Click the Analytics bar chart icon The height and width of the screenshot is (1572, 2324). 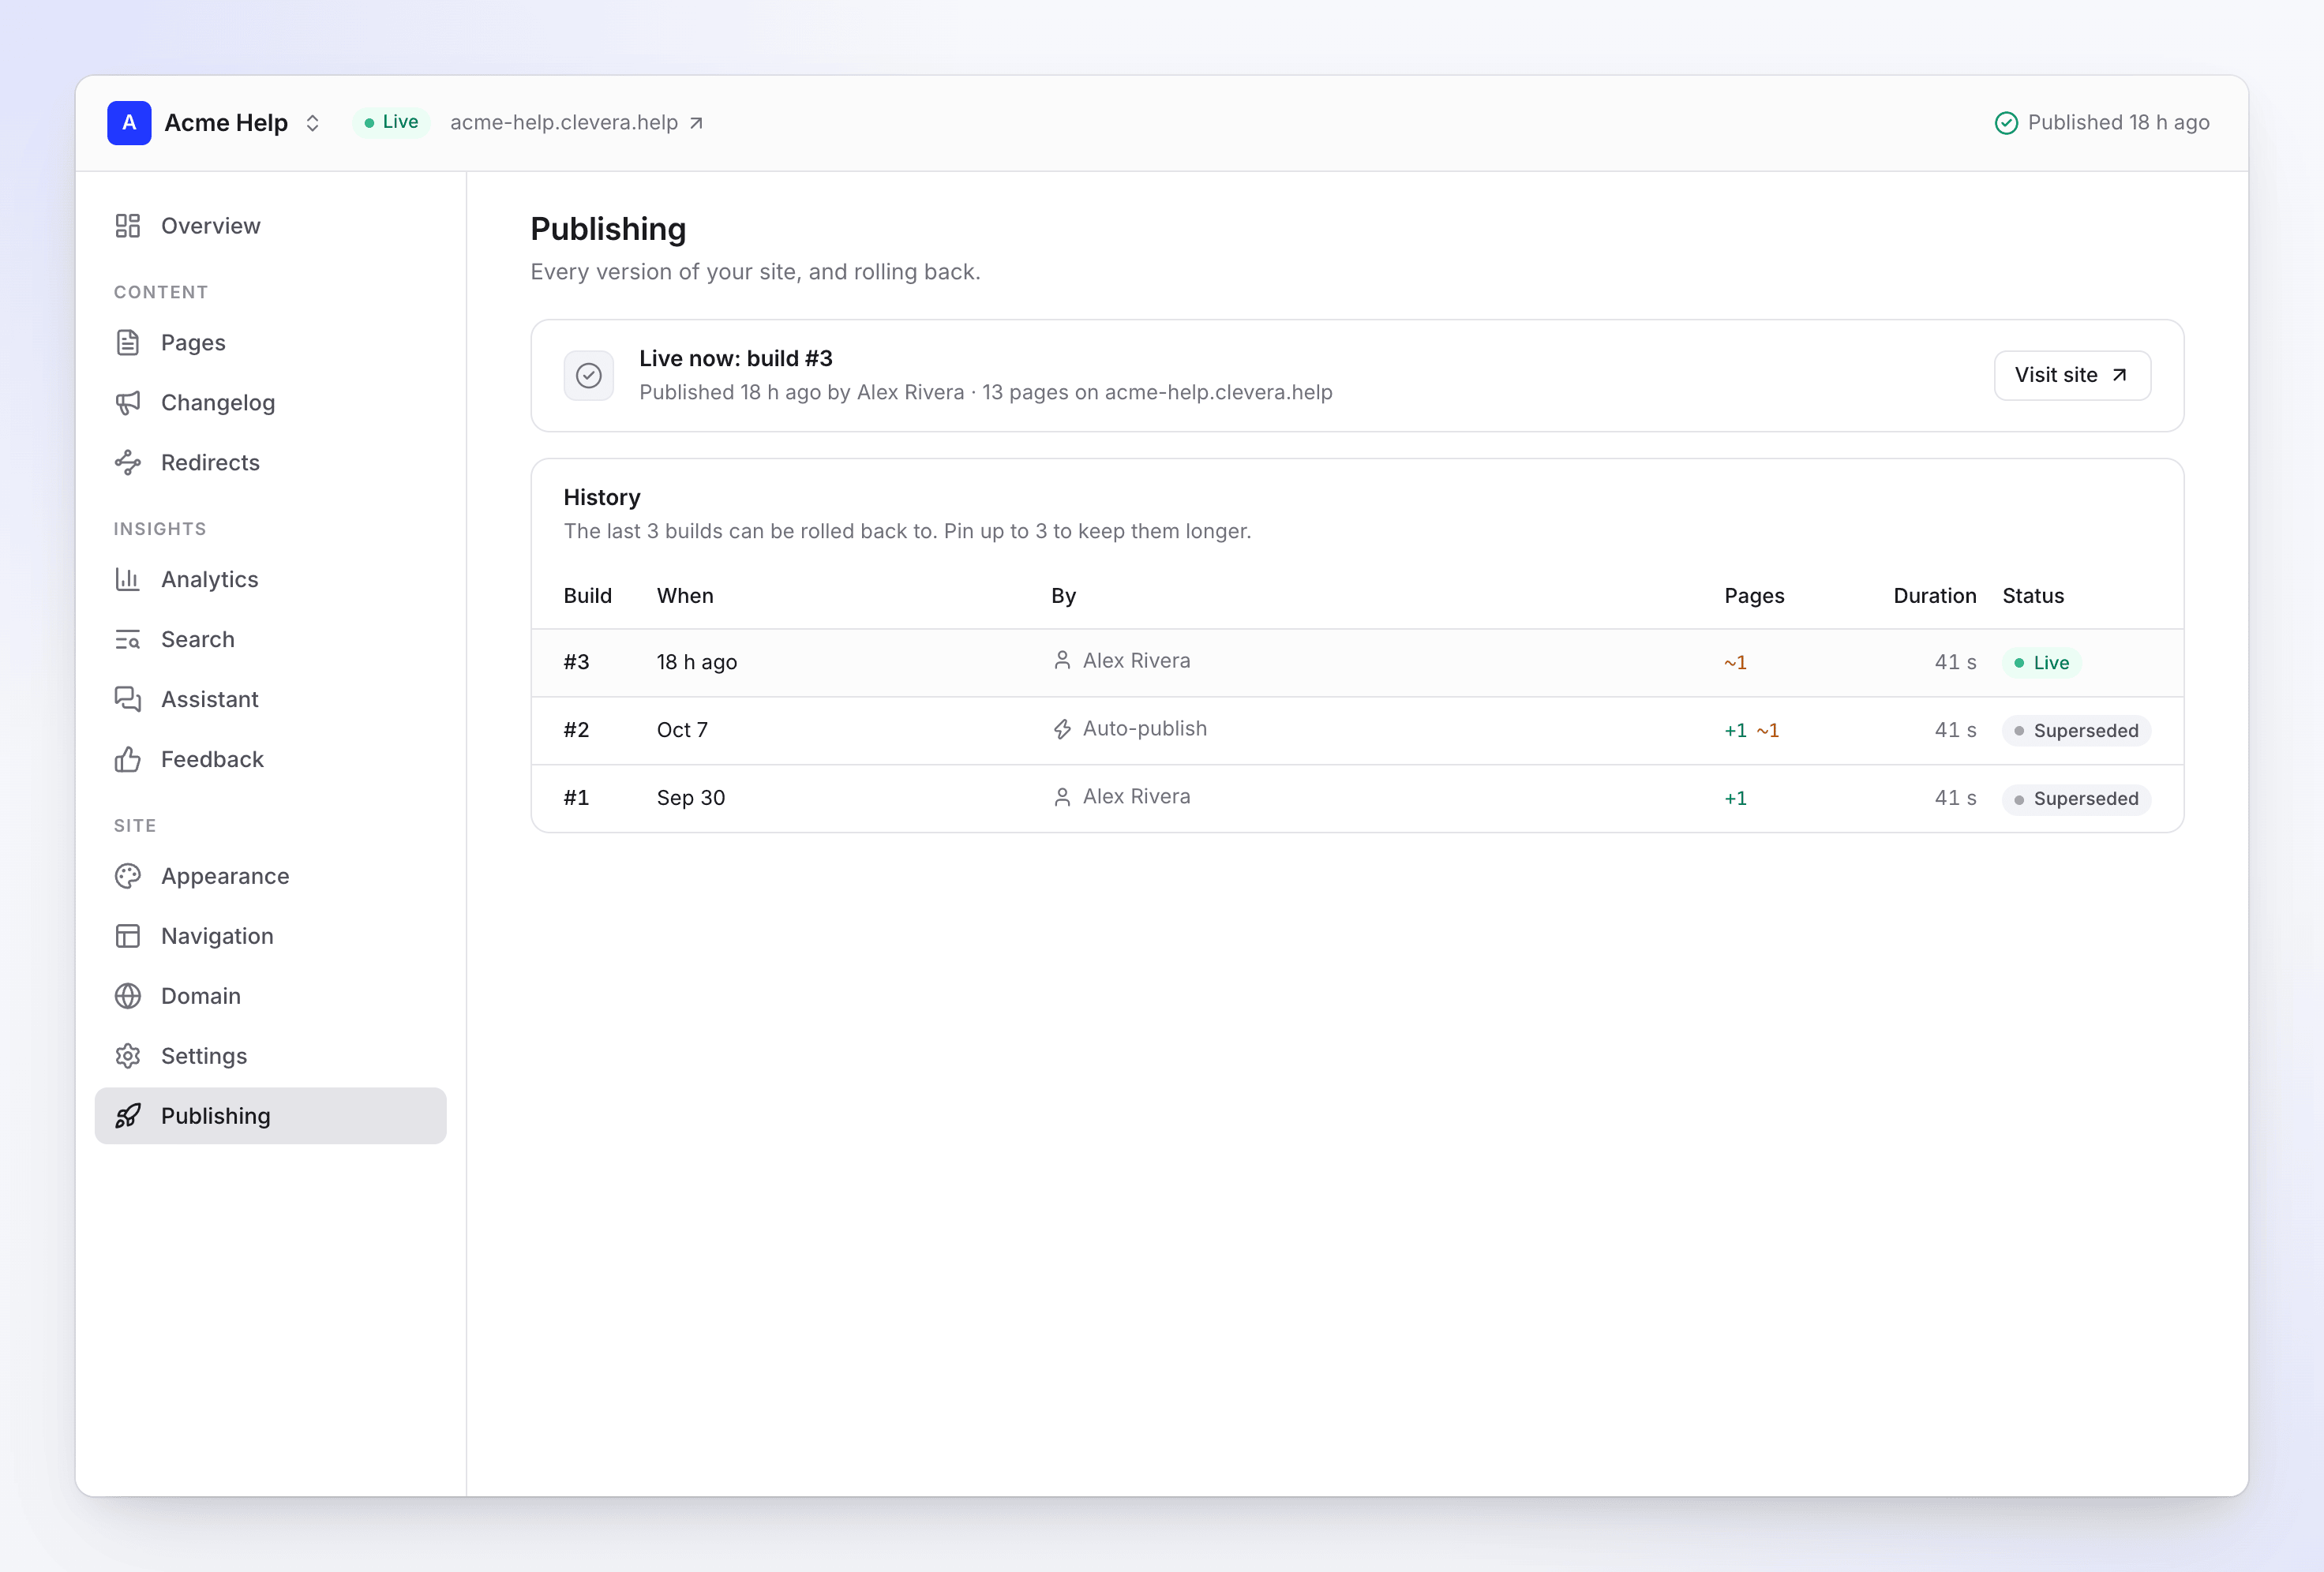(128, 580)
